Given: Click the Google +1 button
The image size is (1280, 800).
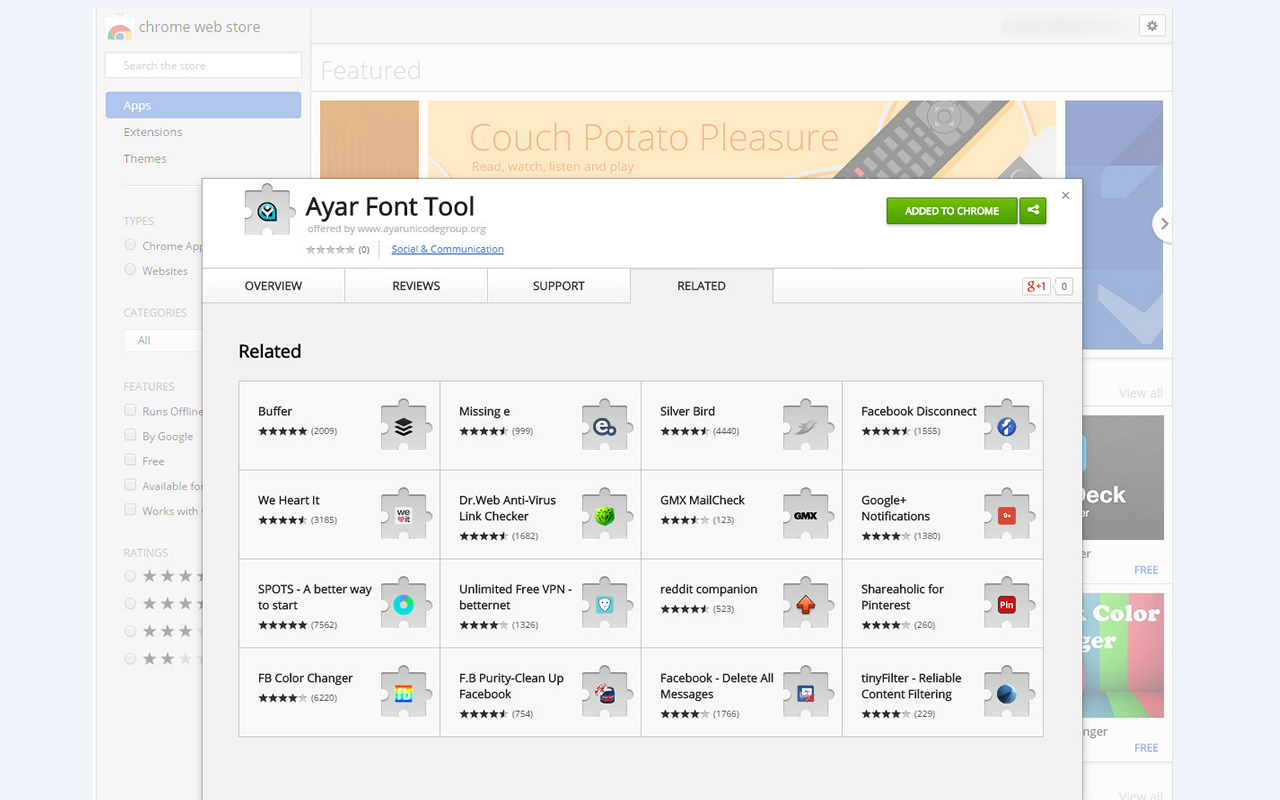Looking at the screenshot, I should pos(1036,286).
